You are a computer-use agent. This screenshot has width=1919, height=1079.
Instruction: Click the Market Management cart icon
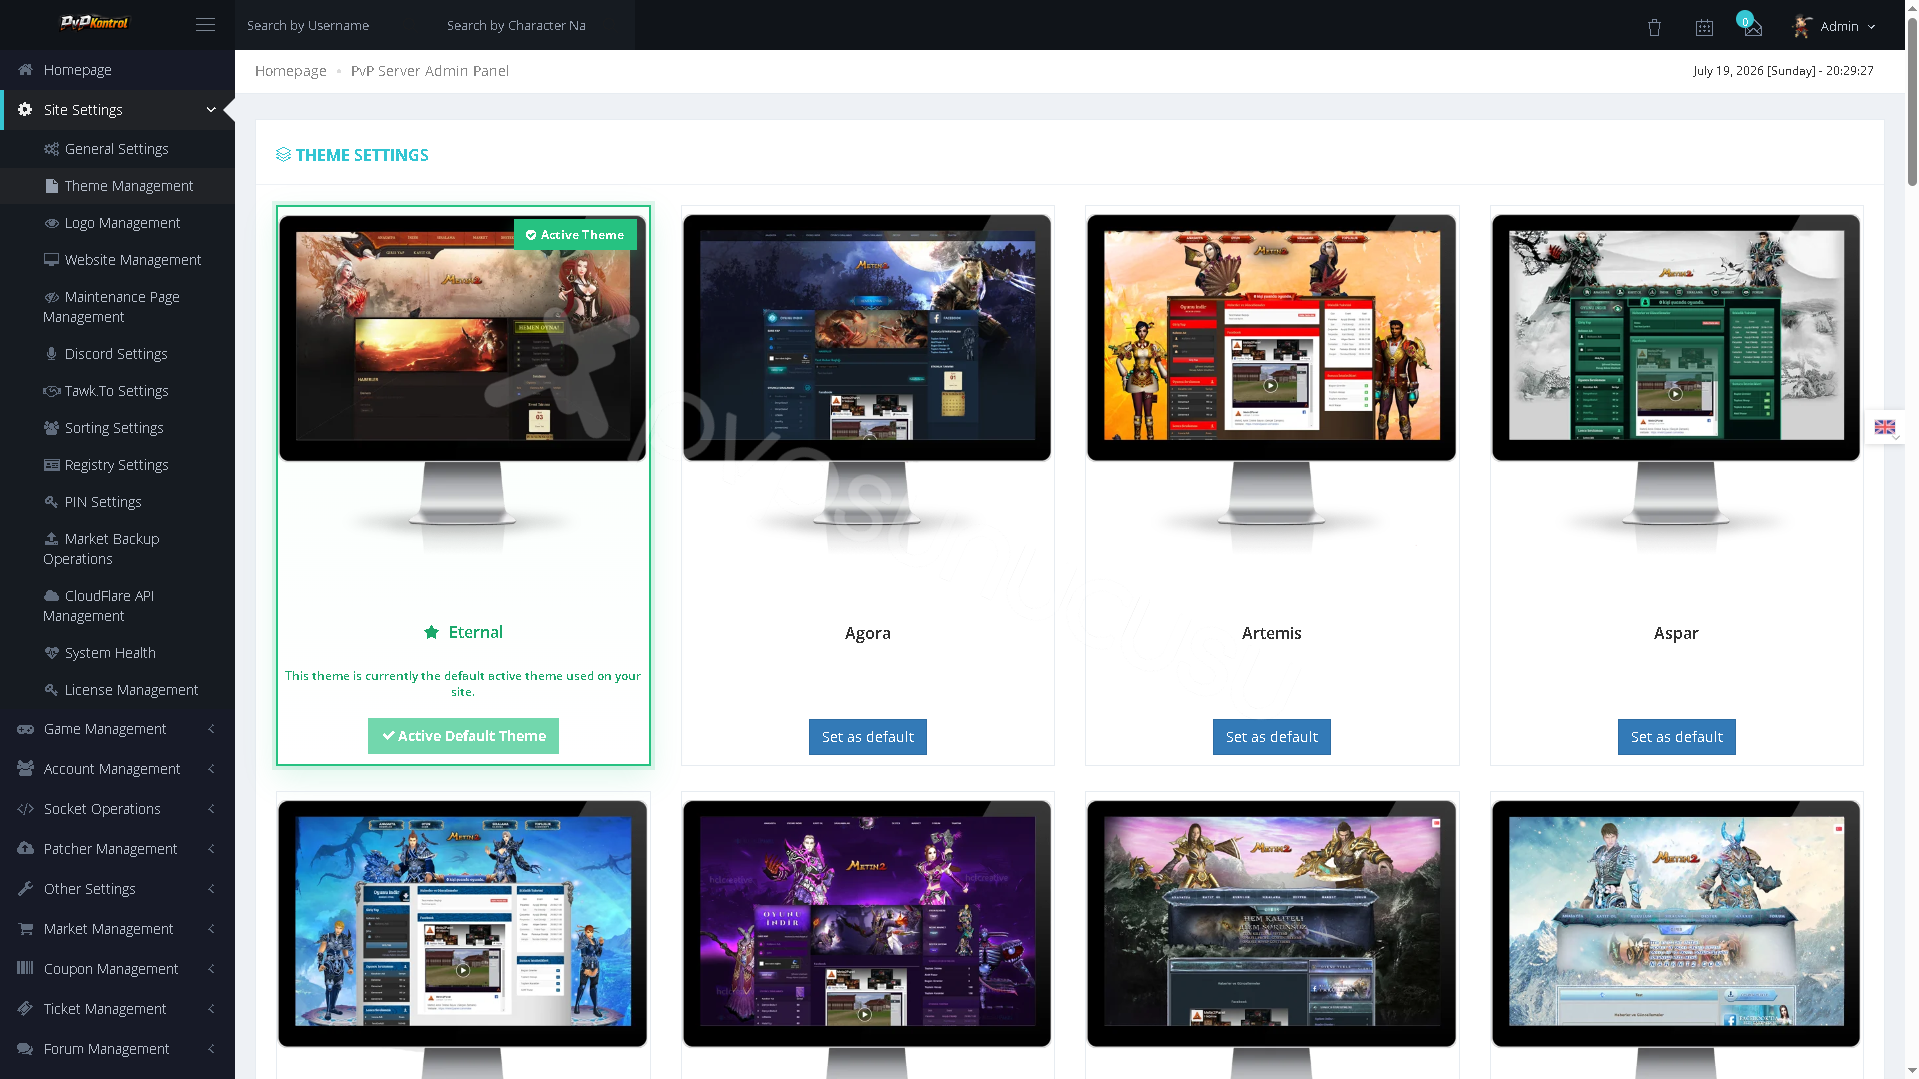[25, 929]
